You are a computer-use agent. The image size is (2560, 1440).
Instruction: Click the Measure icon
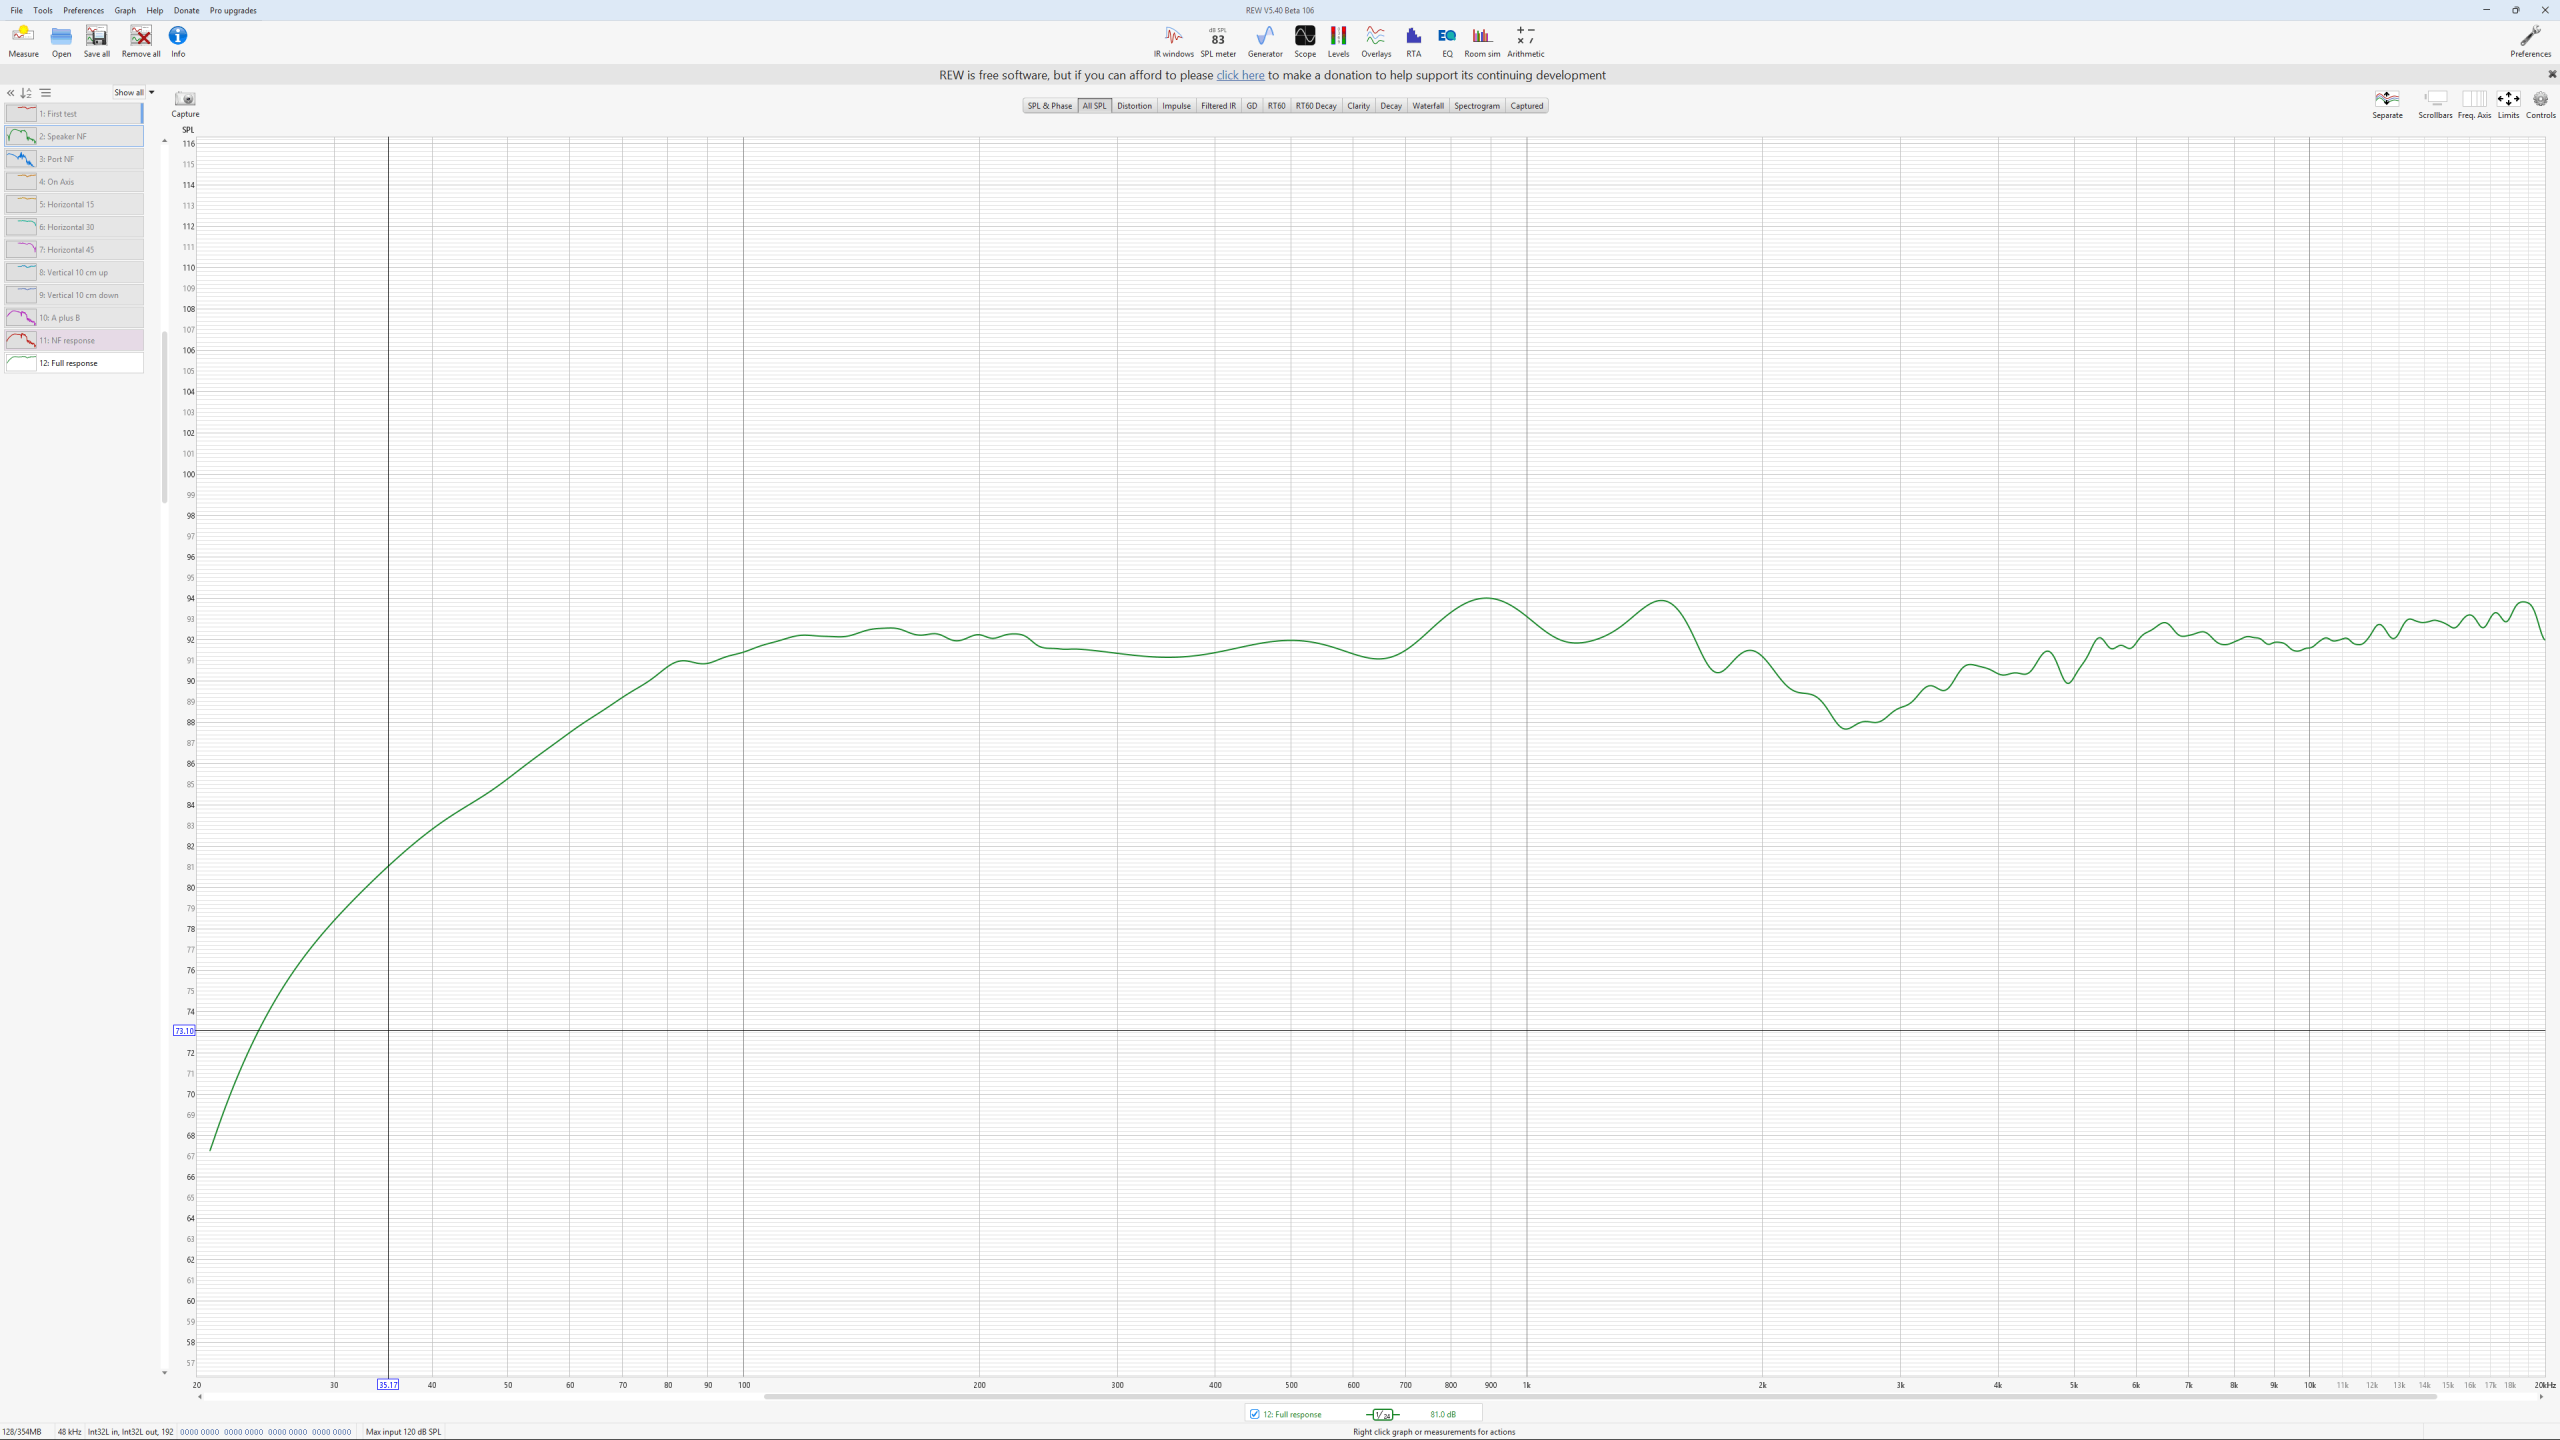tap(23, 41)
